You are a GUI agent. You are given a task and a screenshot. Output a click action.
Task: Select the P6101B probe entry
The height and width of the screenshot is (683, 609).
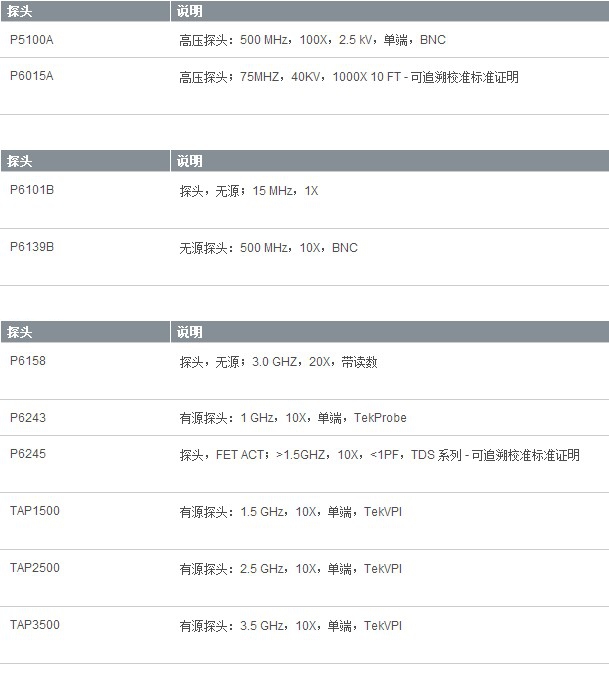coord(32,190)
